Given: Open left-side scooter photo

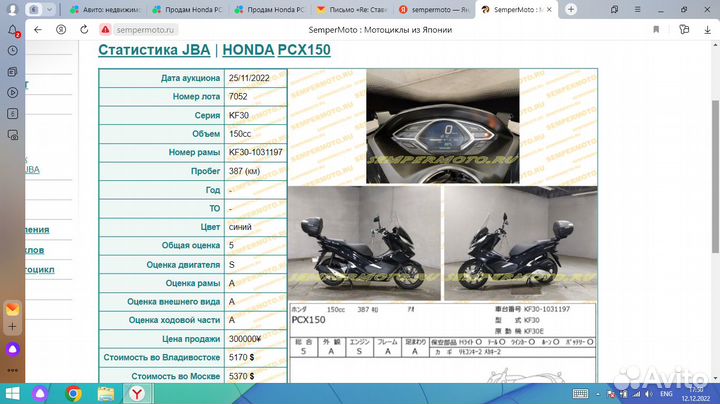Looking at the screenshot, I should click(365, 243).
